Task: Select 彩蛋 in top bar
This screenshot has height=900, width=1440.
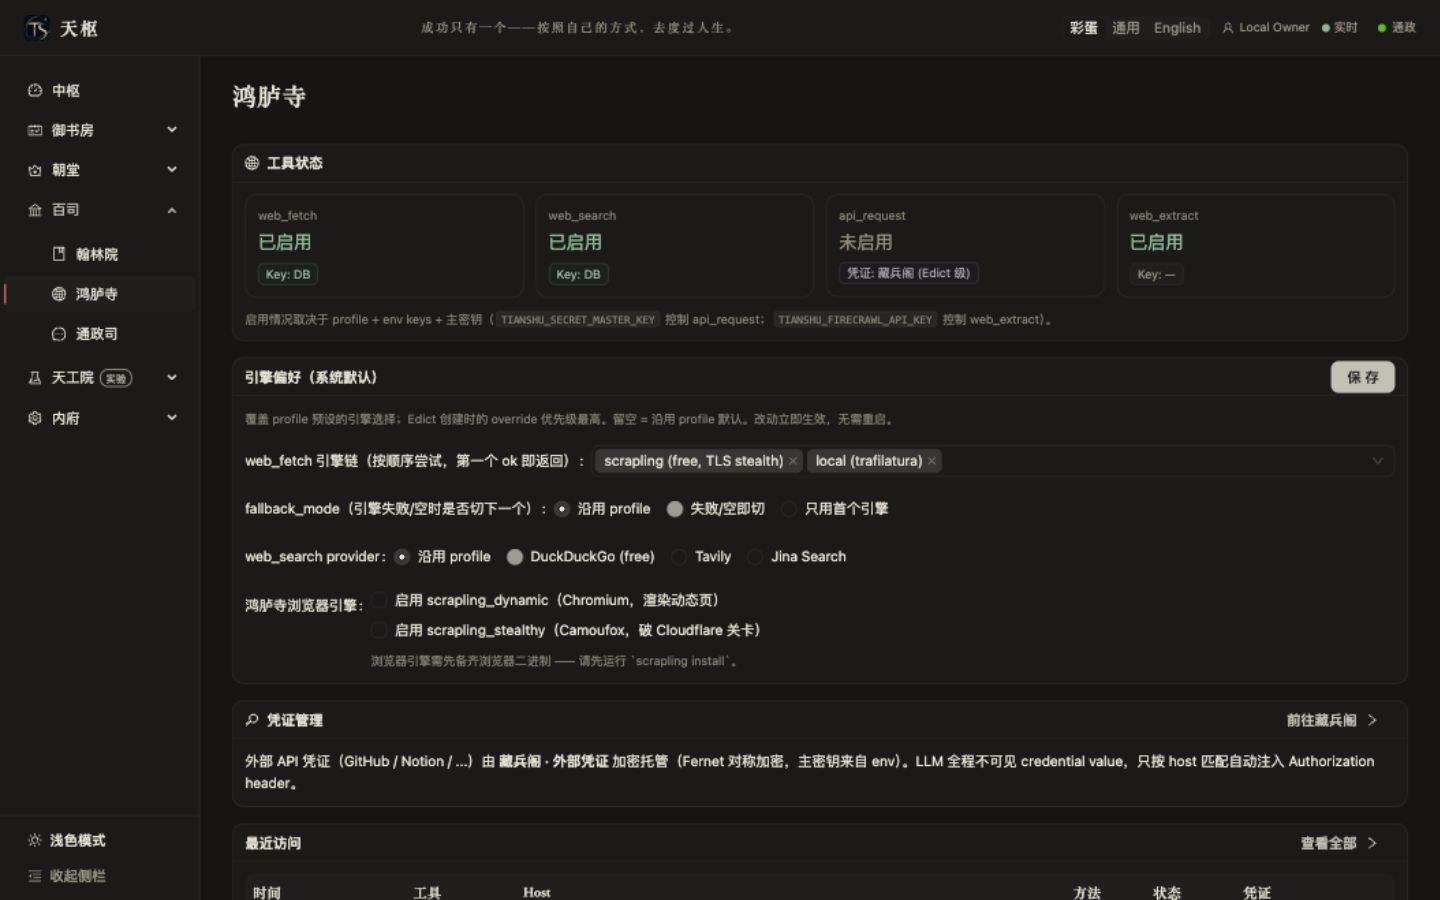Action: [1084, 28]
